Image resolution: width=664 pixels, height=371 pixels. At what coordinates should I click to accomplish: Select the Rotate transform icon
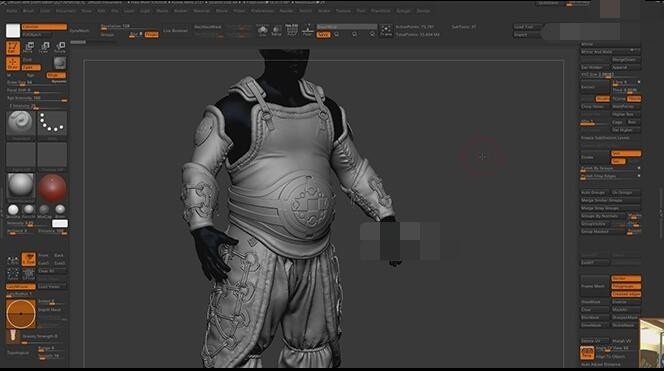(x=60, y=47)
